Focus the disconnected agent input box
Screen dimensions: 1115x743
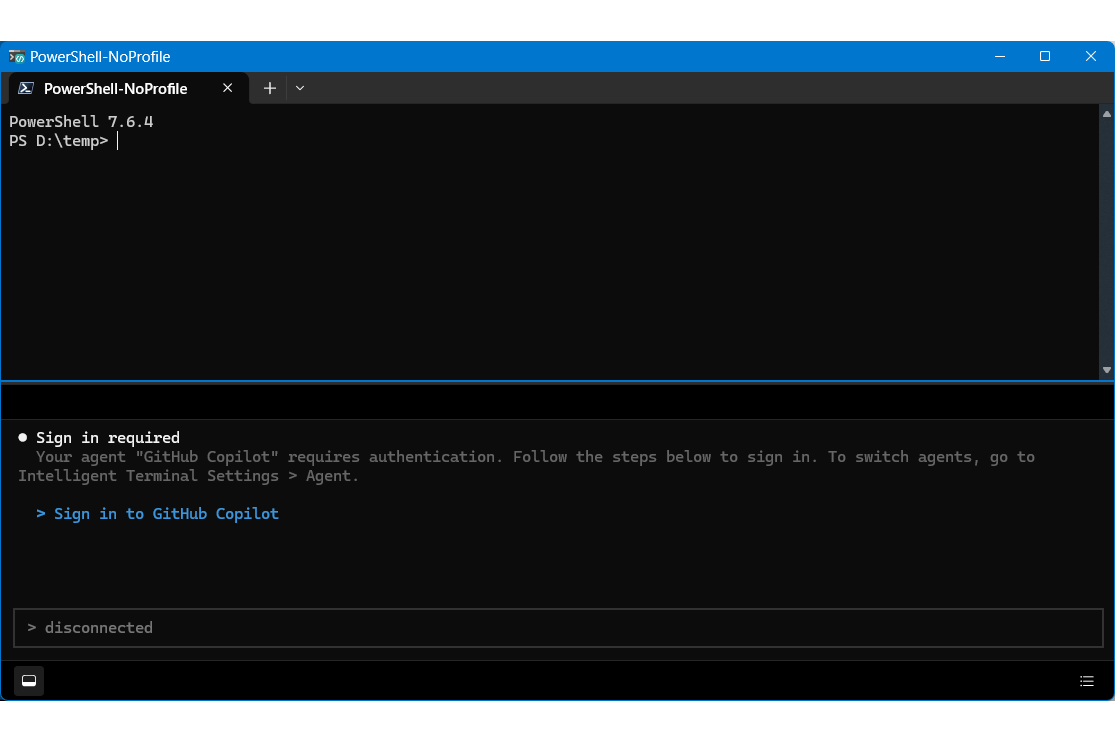[x=558, y=628]
